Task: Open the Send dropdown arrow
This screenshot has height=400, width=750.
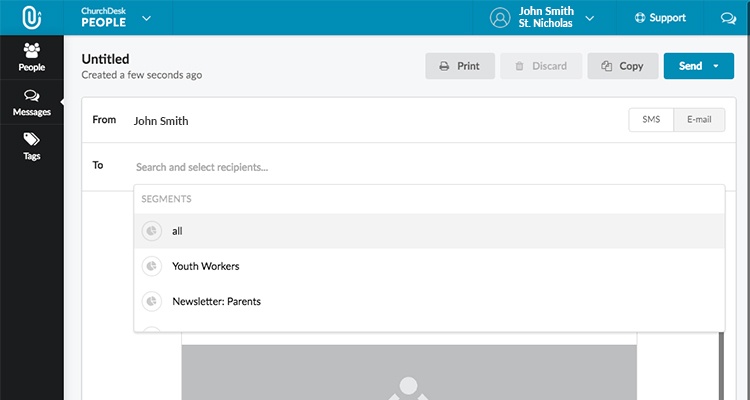Action: pos(716,66)
